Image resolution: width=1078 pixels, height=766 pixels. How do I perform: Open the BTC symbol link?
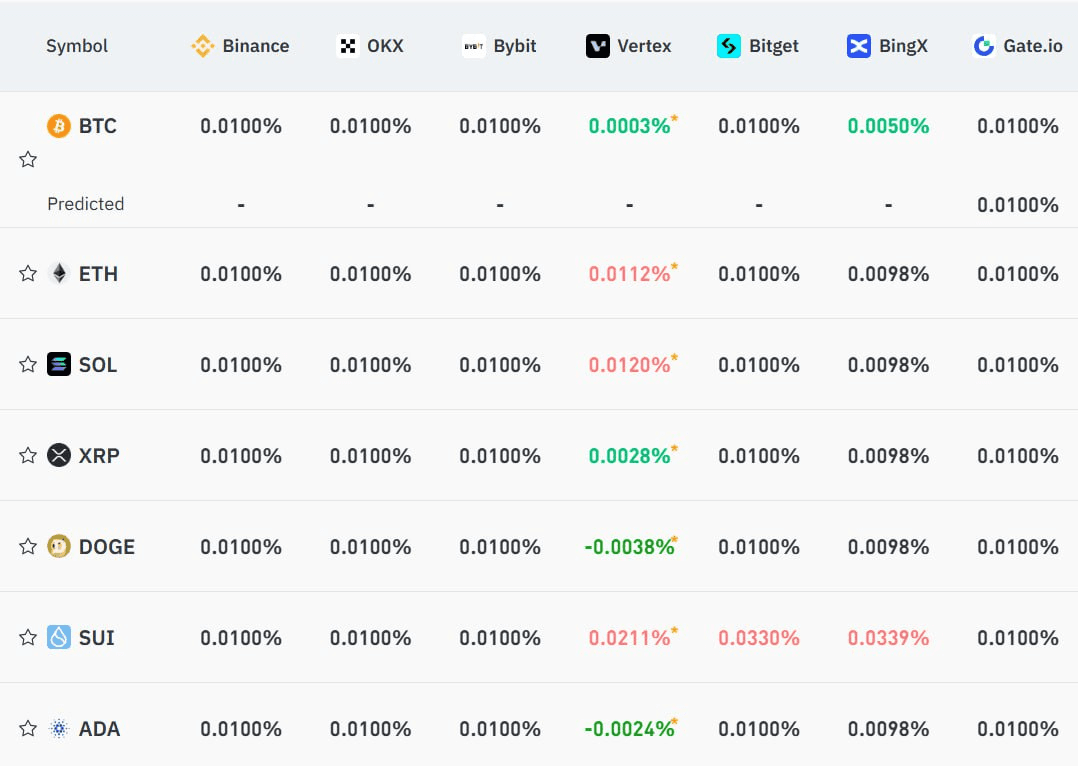[x=98, y=126]
